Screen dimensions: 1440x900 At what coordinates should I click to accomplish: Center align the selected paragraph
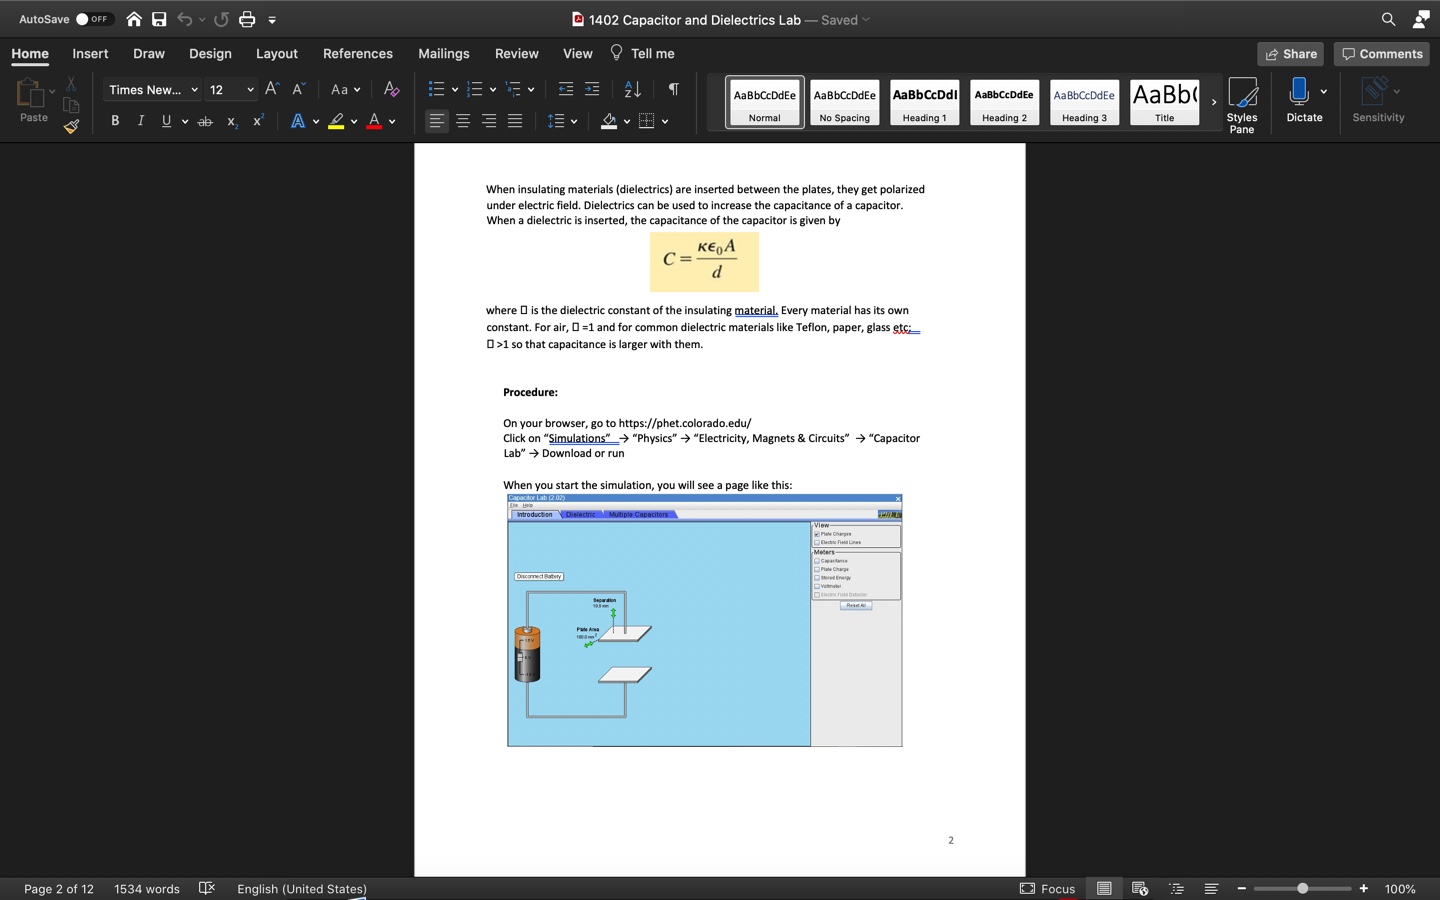pyautogui.click(x=462, y=121)
